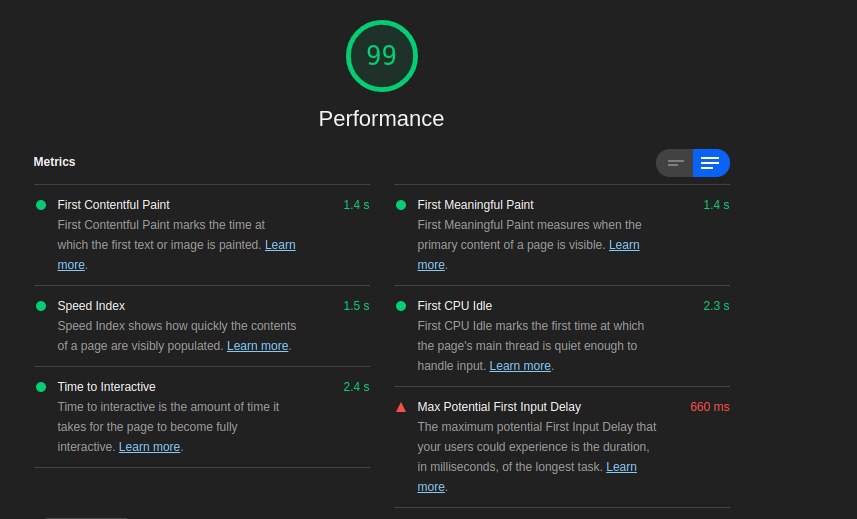This screenshot has width=857, height=519.
Task: Click the 660 ms Input Delay value
Action: (x=709, y=407)
